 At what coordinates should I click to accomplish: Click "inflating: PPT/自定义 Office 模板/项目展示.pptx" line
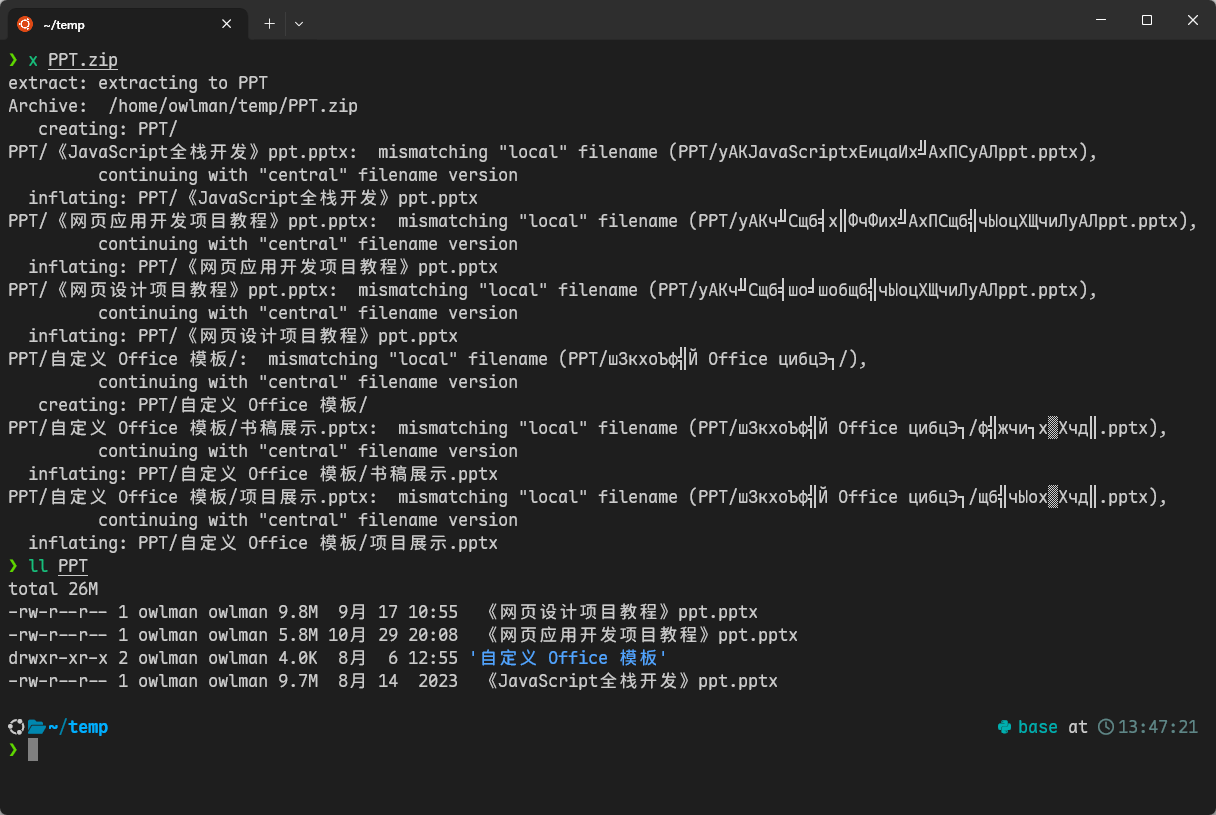coord(263,543)
